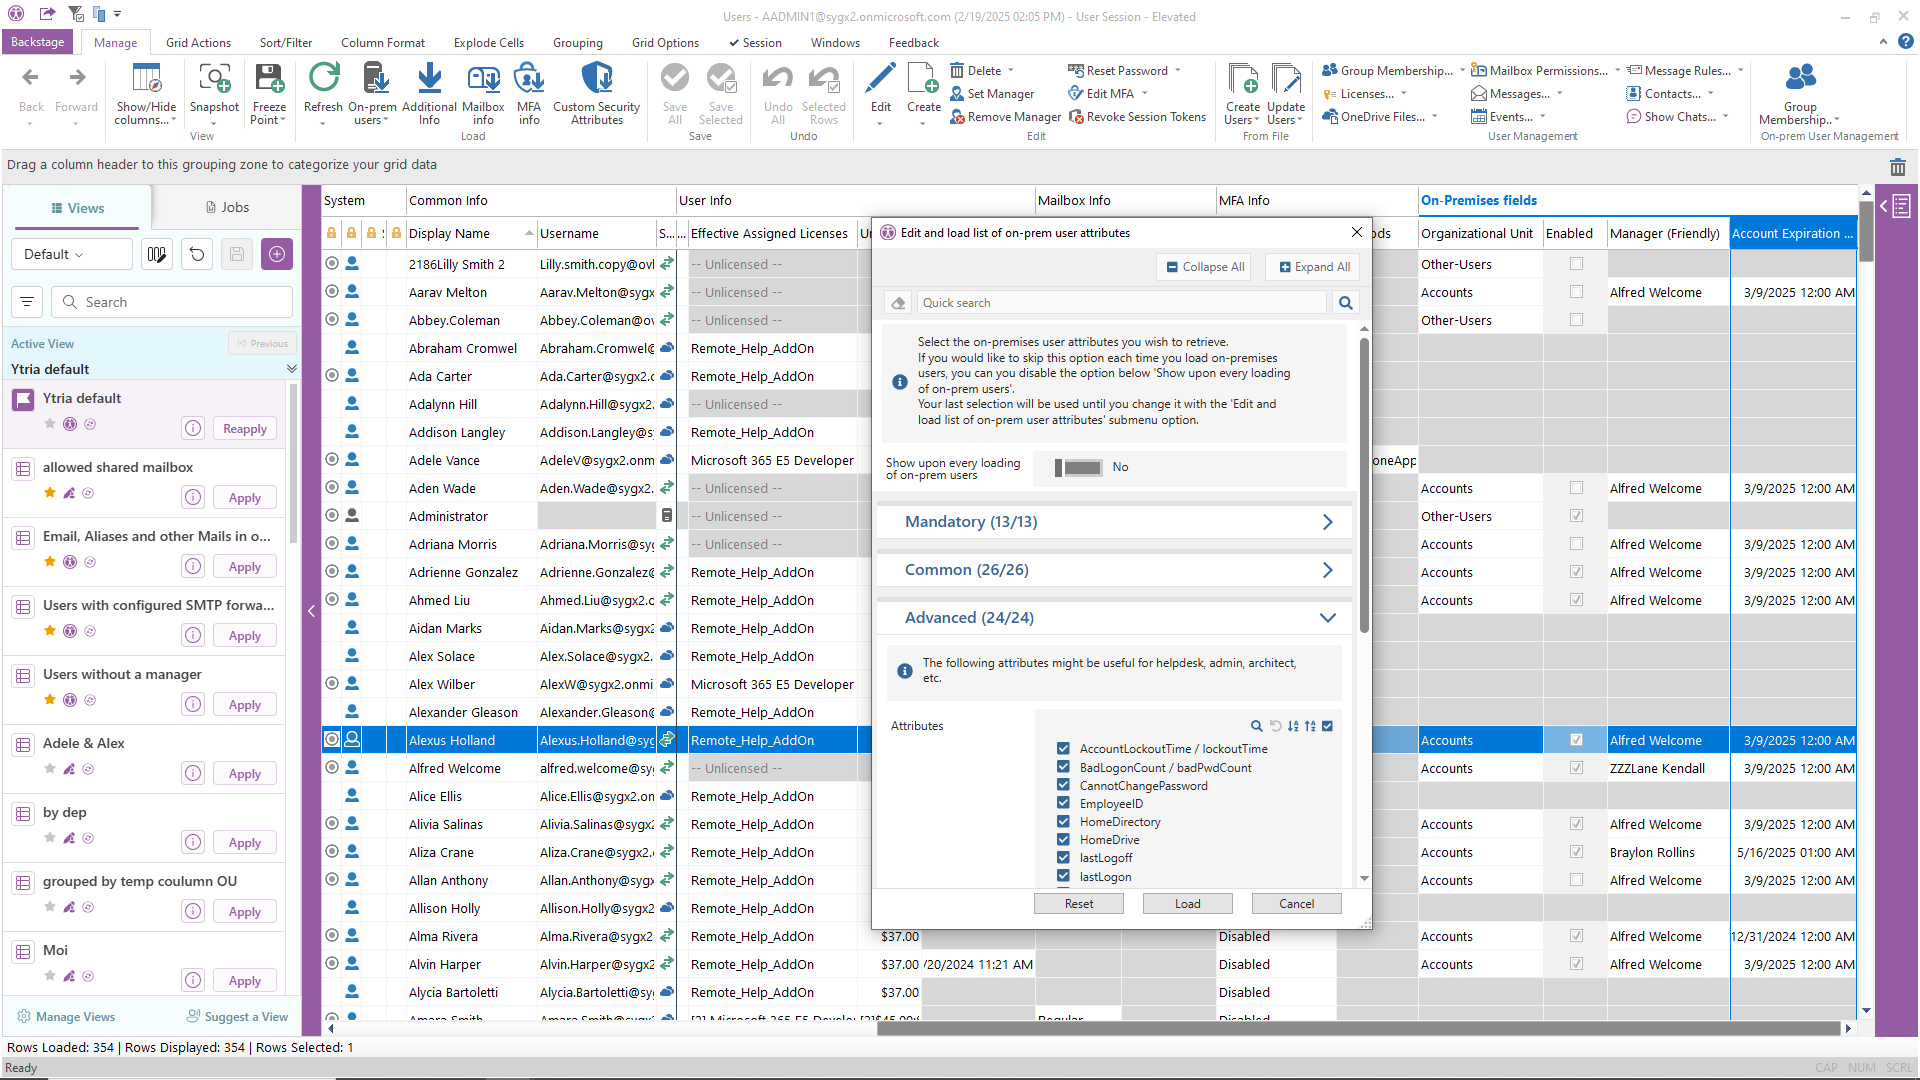Click the Refresh icon in ribbon

323,79
